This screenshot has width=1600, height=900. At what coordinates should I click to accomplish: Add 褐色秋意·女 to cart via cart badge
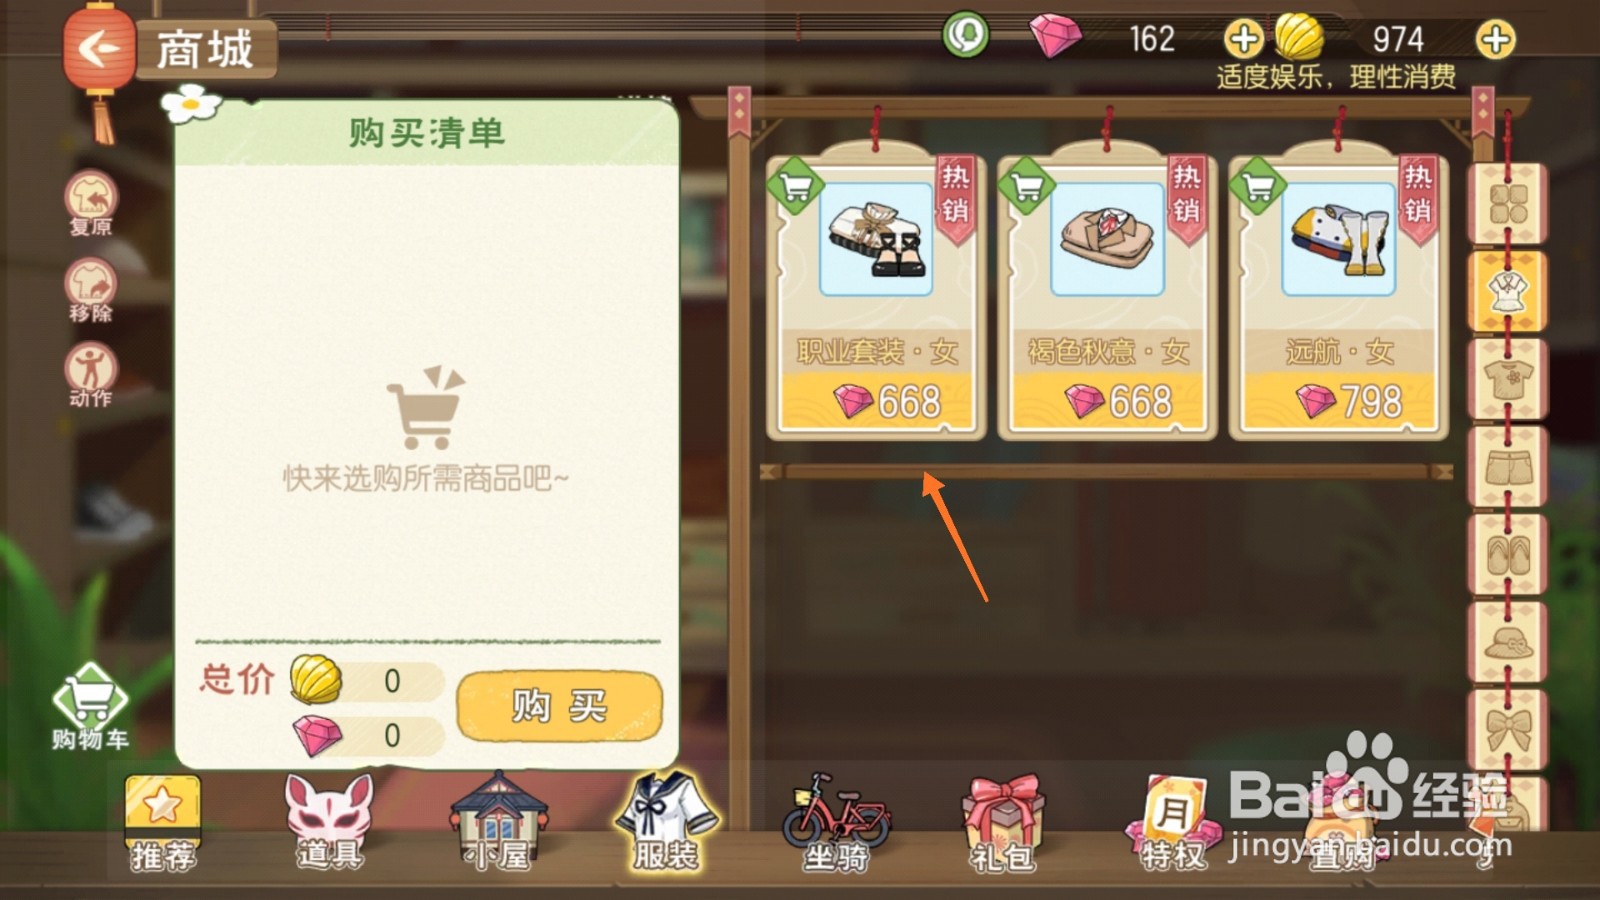[1027, 186]
